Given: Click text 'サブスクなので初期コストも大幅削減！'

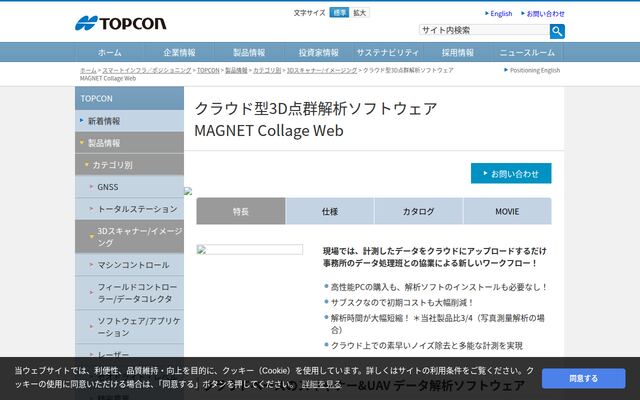Looking at the screenshot, I should pyautogui.click(x=402, y=302).
